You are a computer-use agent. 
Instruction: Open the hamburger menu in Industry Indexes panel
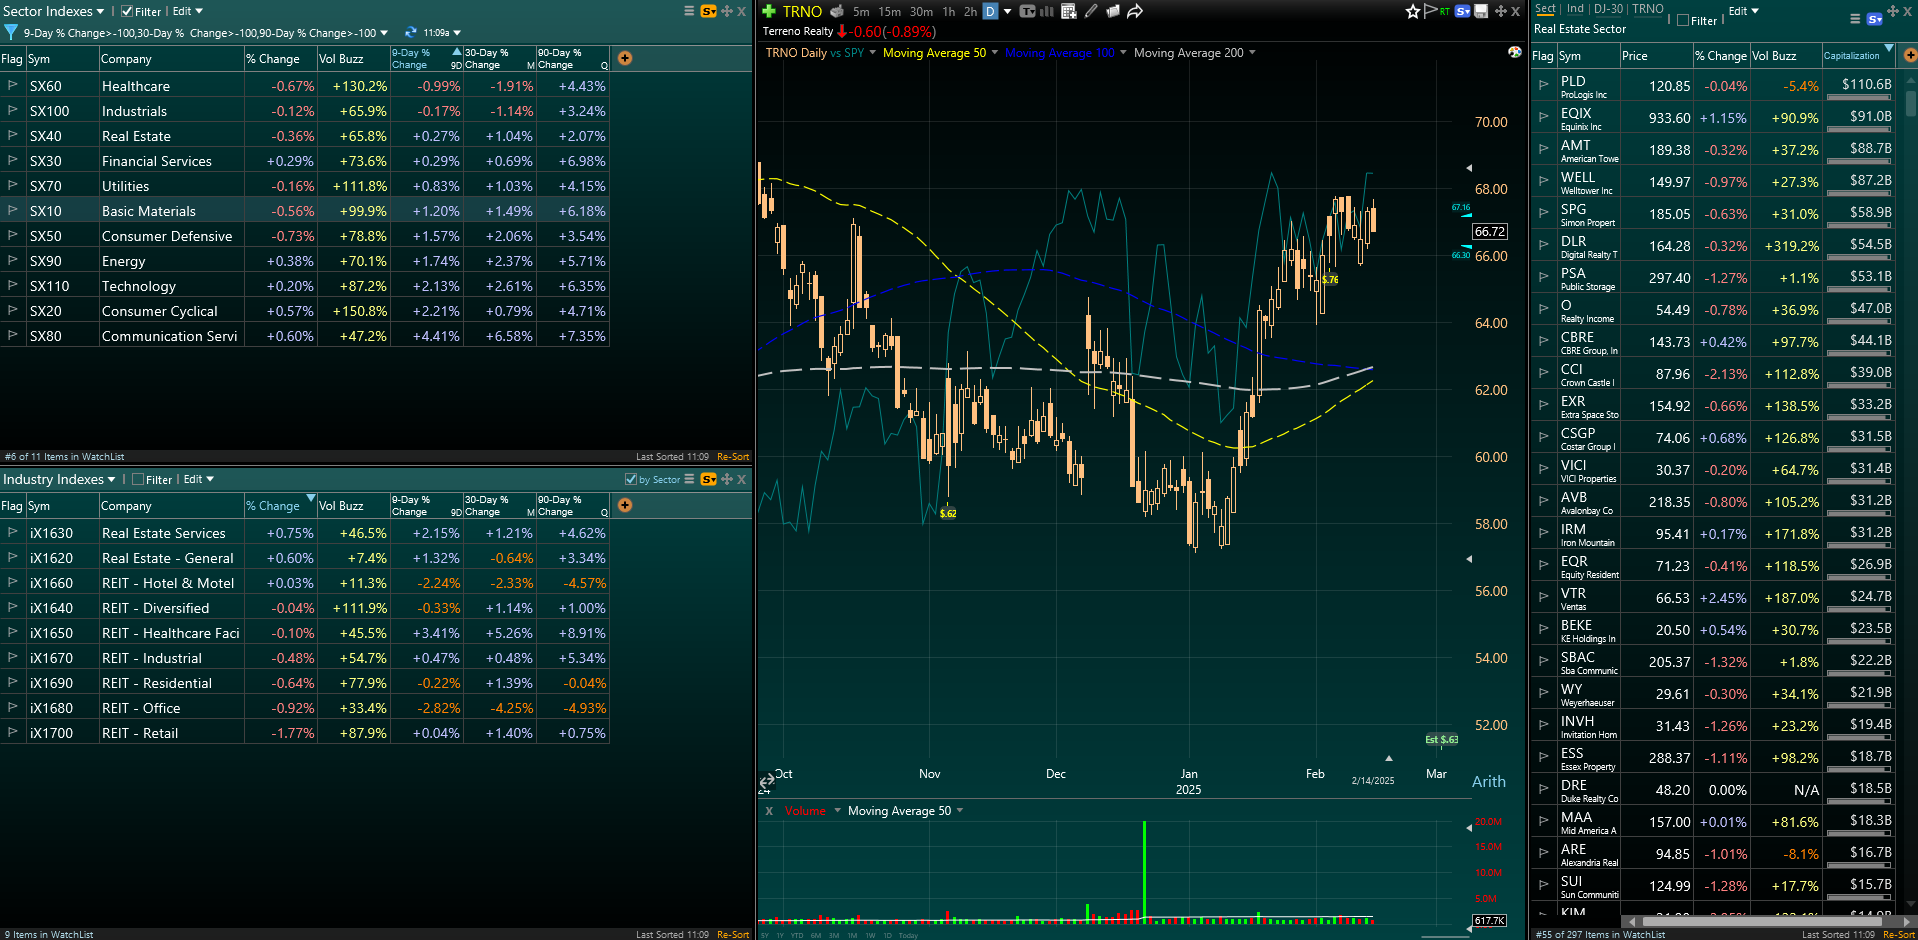(x=689, y=479)
